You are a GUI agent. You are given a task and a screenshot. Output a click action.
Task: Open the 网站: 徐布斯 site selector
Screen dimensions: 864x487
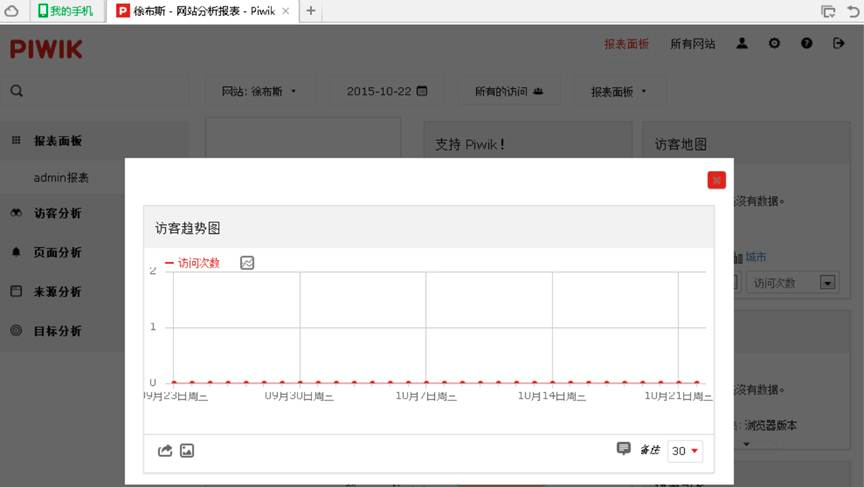(x=259, y=91)
